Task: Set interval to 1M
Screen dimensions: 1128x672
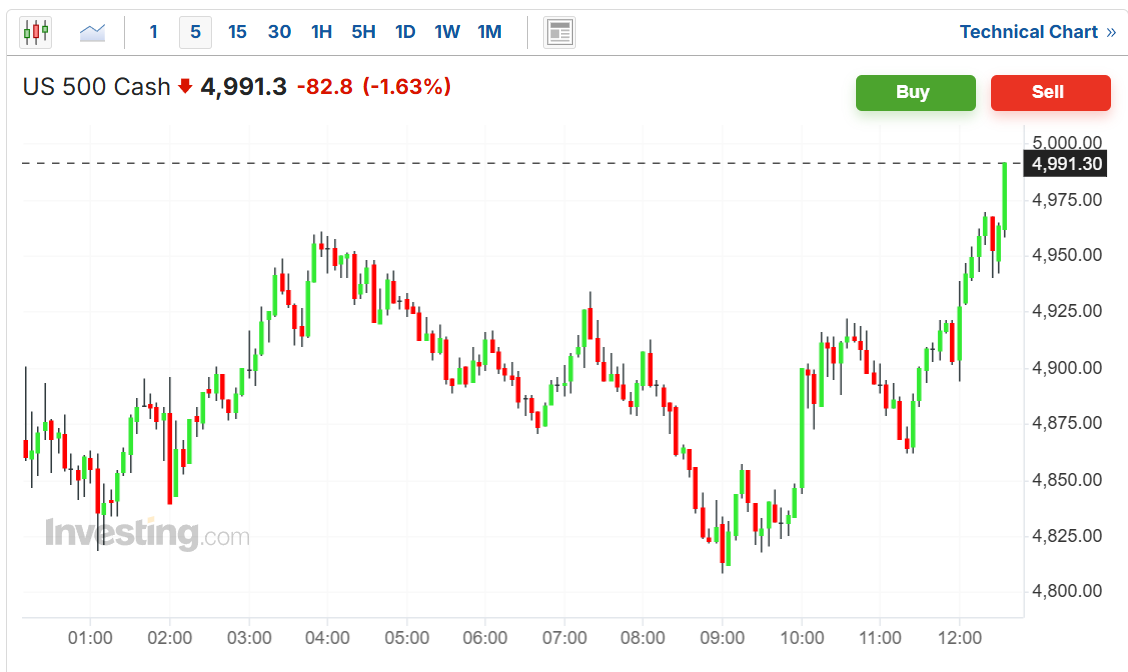Action: coord(489,32)
